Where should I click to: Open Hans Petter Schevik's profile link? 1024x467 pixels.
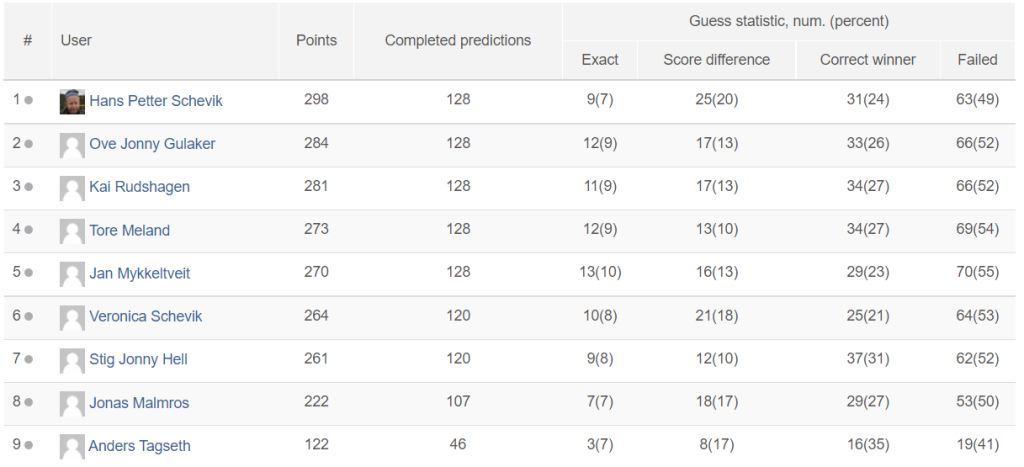[x=156, y=101]
